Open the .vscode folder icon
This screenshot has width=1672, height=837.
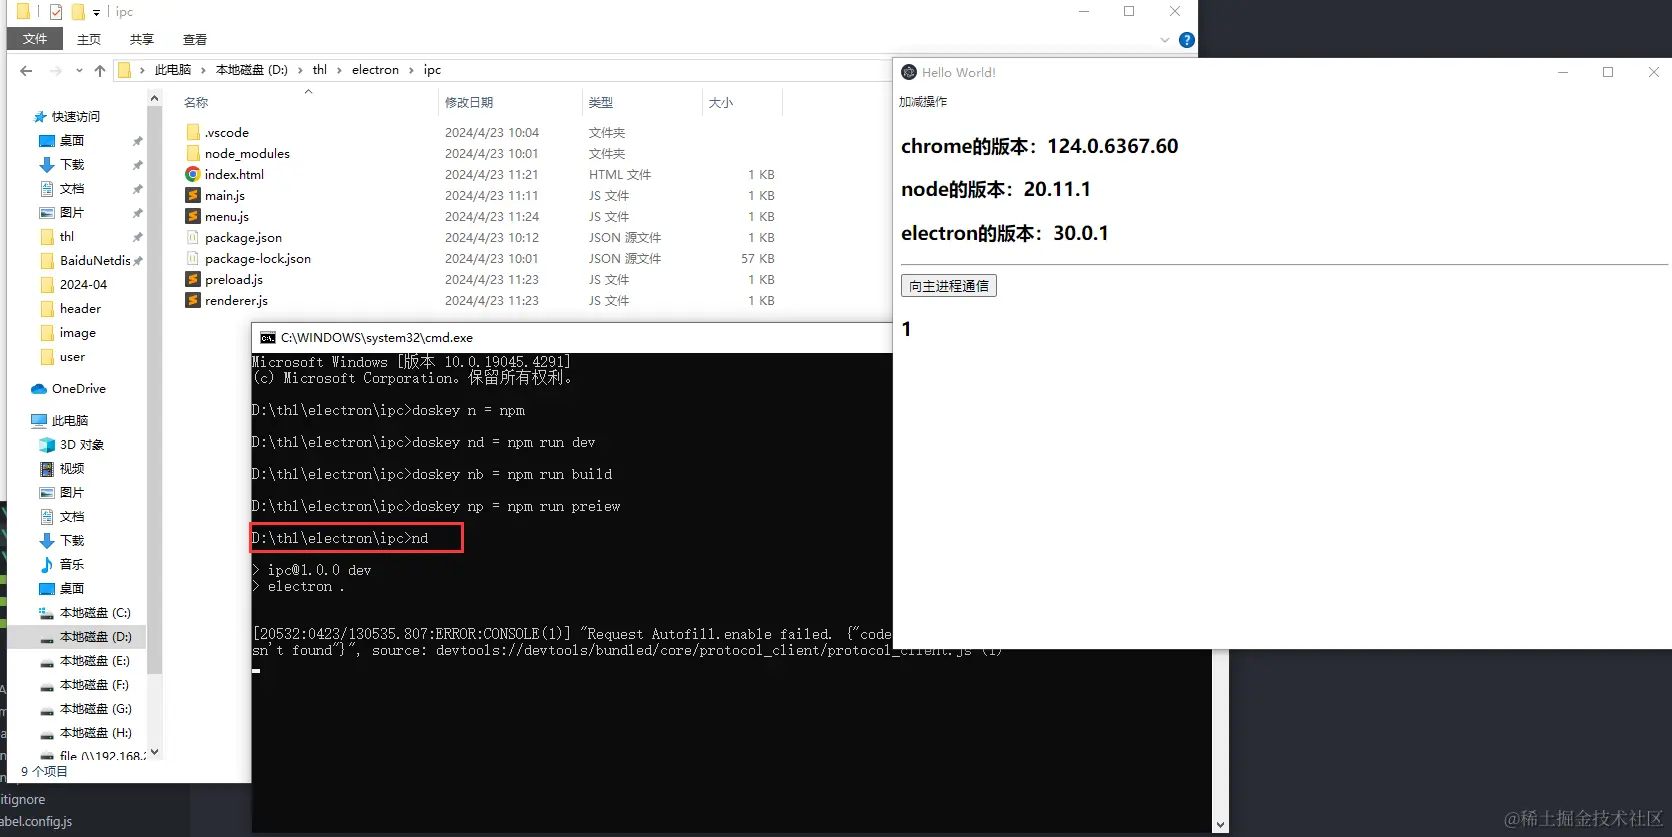[x=193, y=132]
